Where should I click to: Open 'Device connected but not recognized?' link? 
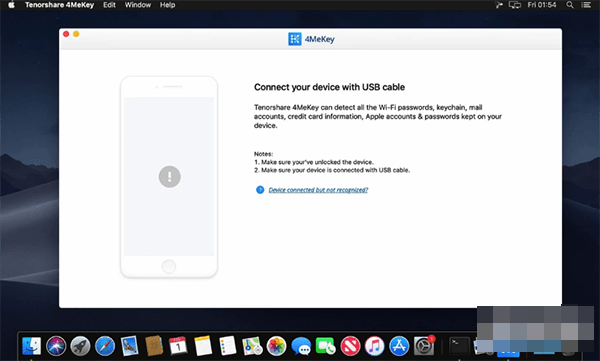(x=318, y=190)
